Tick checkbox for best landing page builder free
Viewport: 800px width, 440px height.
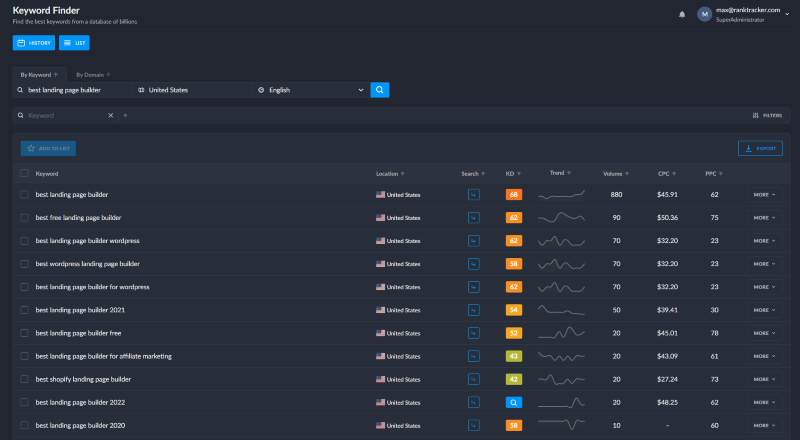pos(24,333)
